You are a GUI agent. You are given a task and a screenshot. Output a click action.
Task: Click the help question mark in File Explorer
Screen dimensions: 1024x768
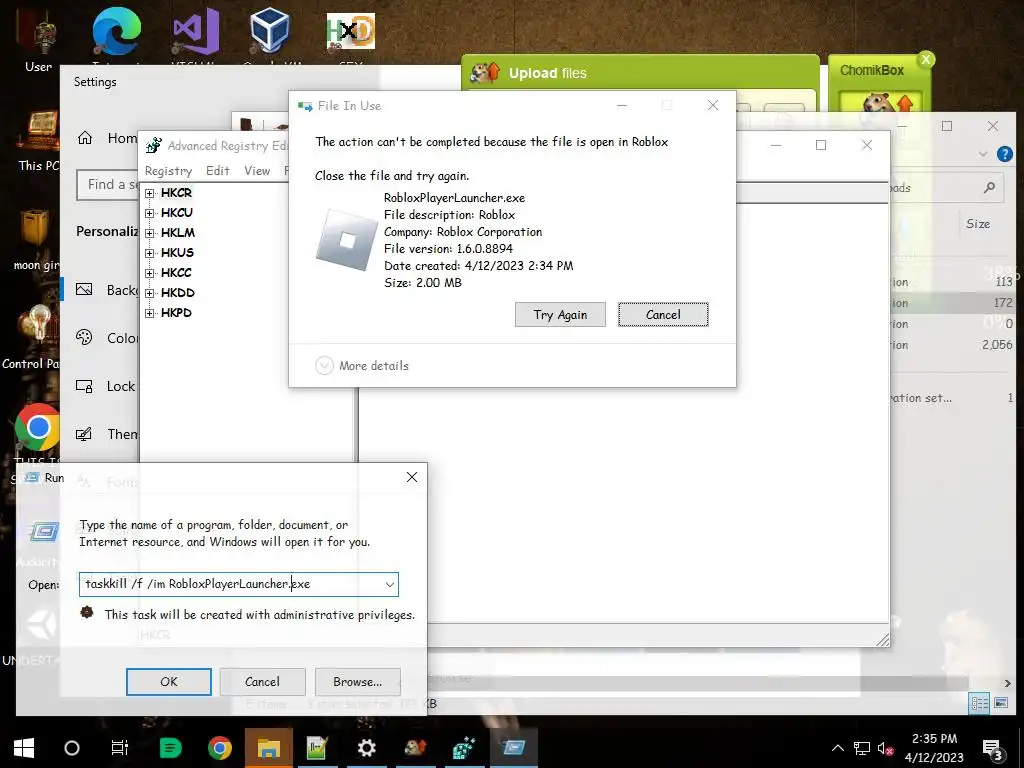tap(1004, 154)
